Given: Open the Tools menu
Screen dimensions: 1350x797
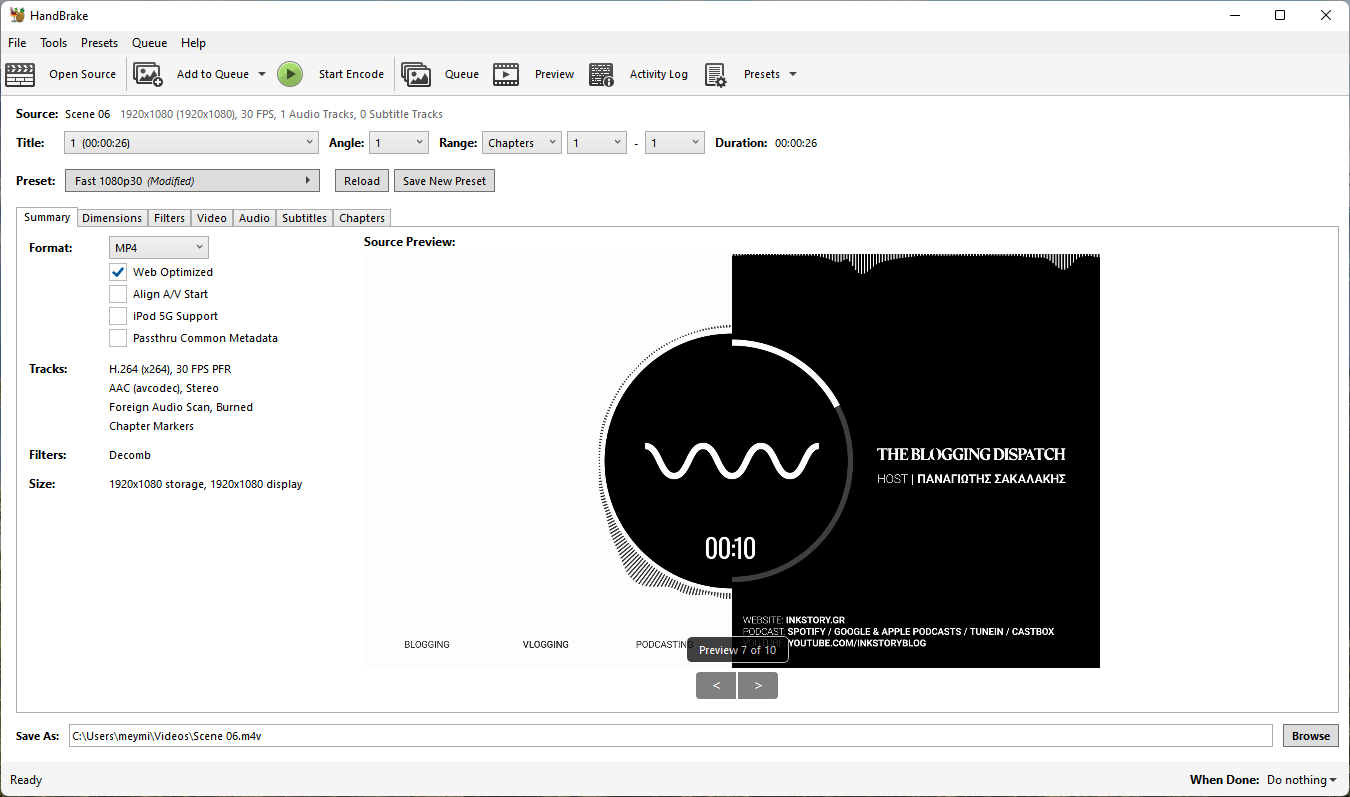Looking at the screenshot, I should click(53, 43).
